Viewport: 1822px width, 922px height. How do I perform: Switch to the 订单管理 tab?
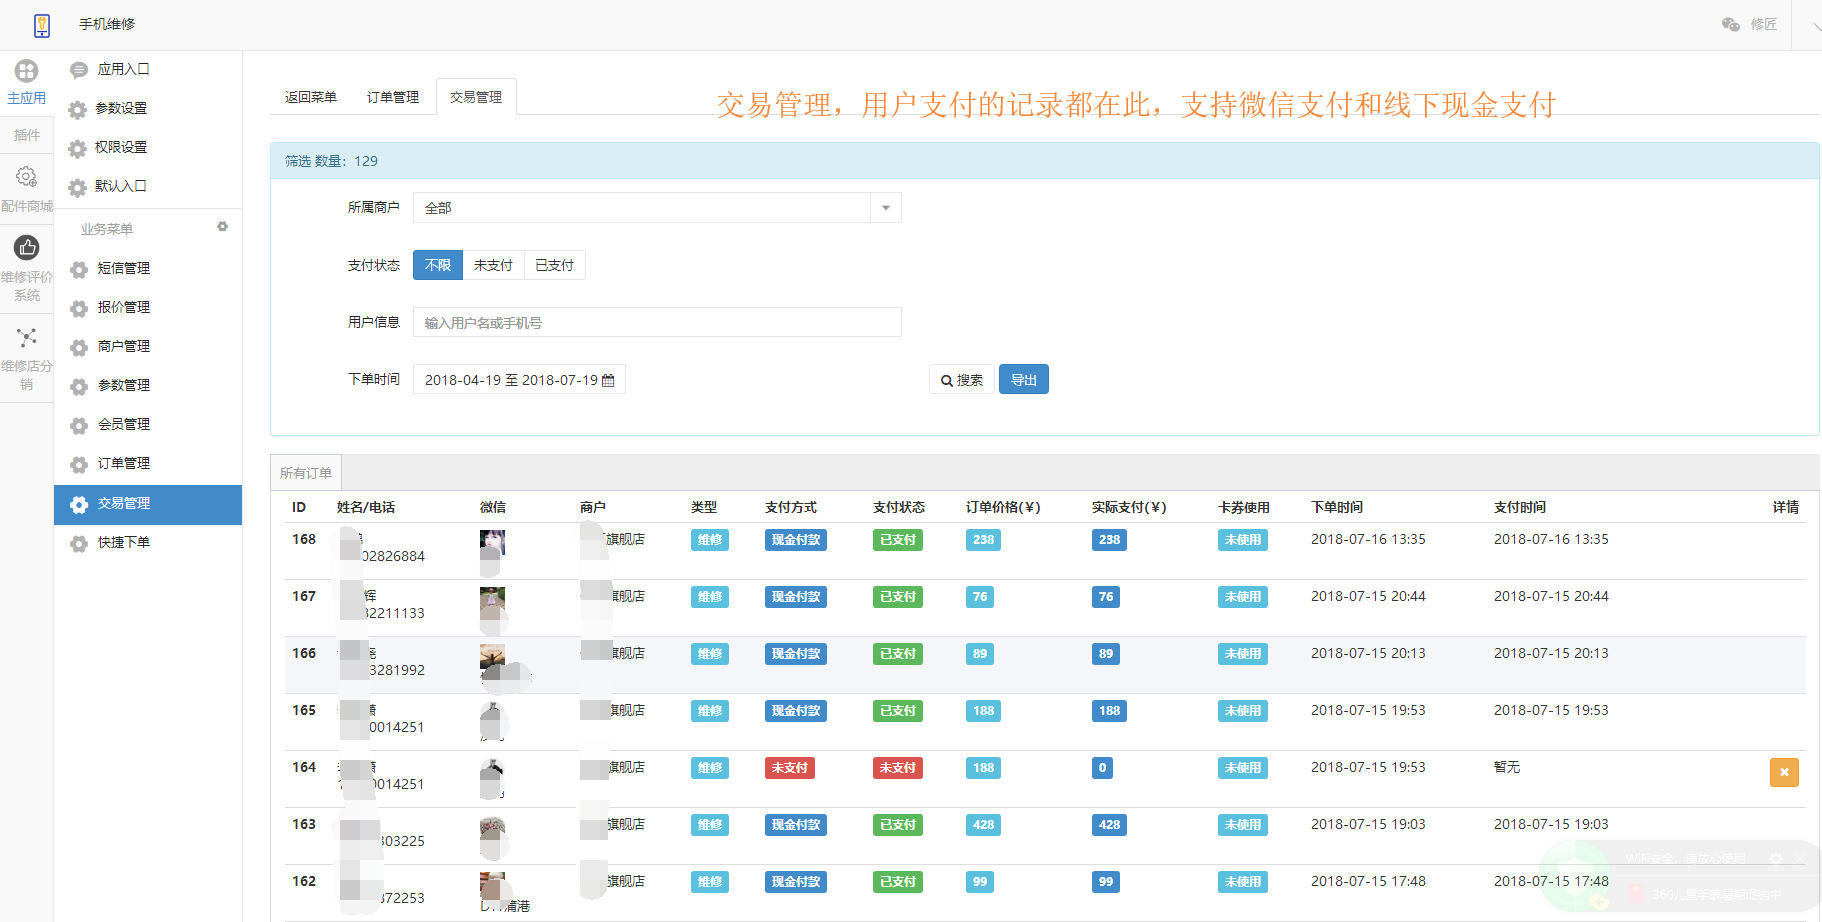coord(393,96)
